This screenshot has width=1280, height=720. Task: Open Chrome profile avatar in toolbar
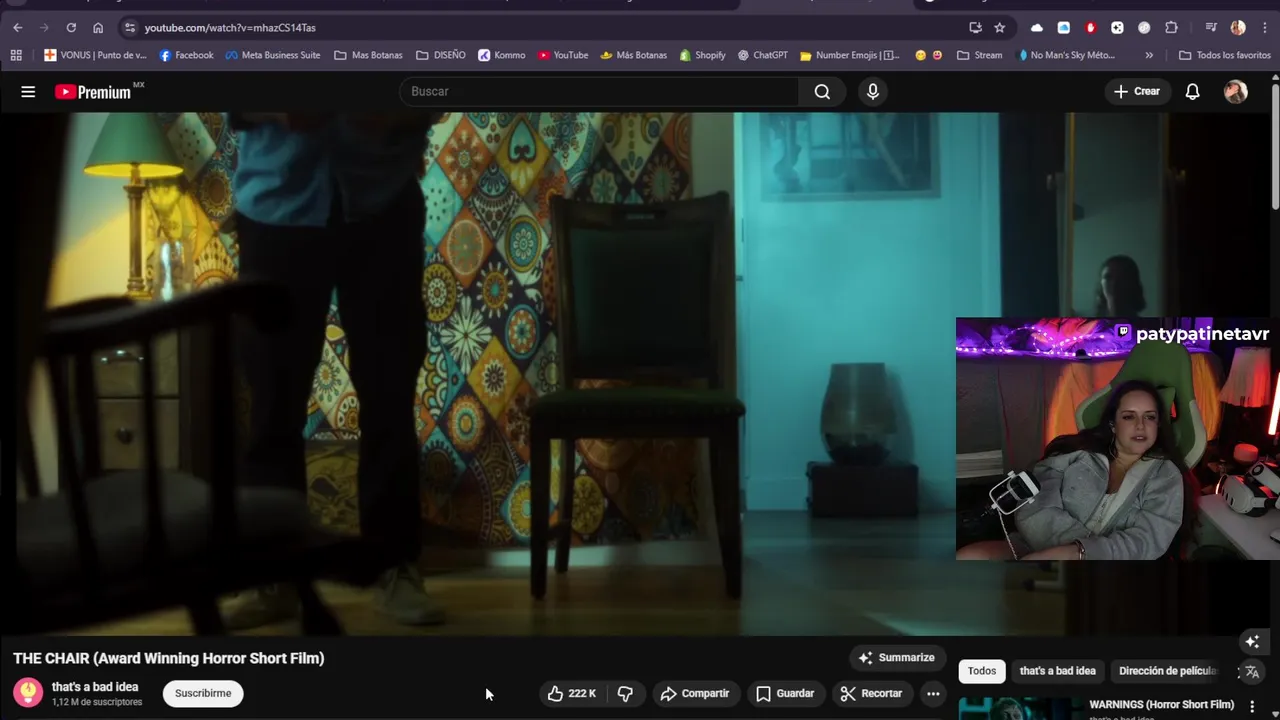(x=1238, y=28)
